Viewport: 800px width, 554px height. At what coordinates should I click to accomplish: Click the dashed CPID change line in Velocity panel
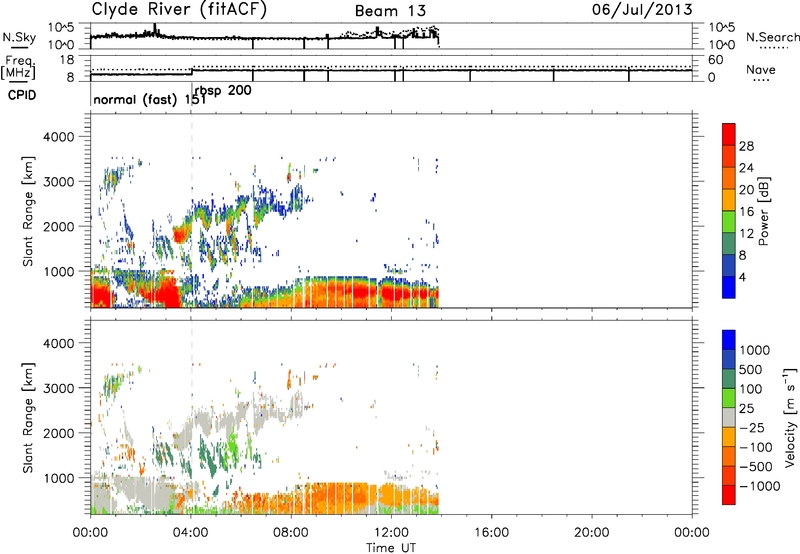pyautogui.click(x=191, y=417)
